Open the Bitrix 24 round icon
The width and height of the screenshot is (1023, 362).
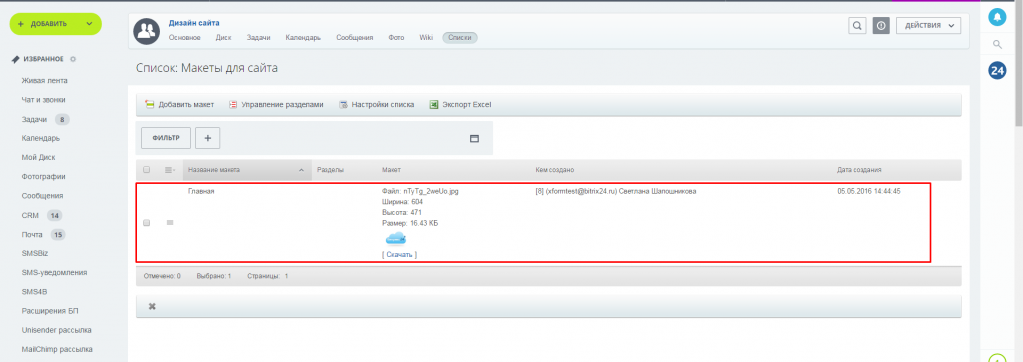click(x=997, y=71)
